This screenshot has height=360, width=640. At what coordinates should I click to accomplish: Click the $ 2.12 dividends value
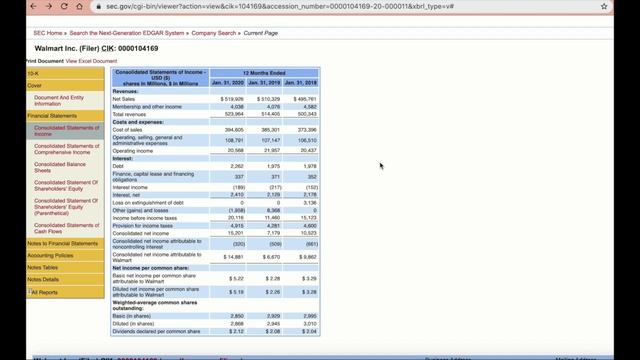[236, 331]
